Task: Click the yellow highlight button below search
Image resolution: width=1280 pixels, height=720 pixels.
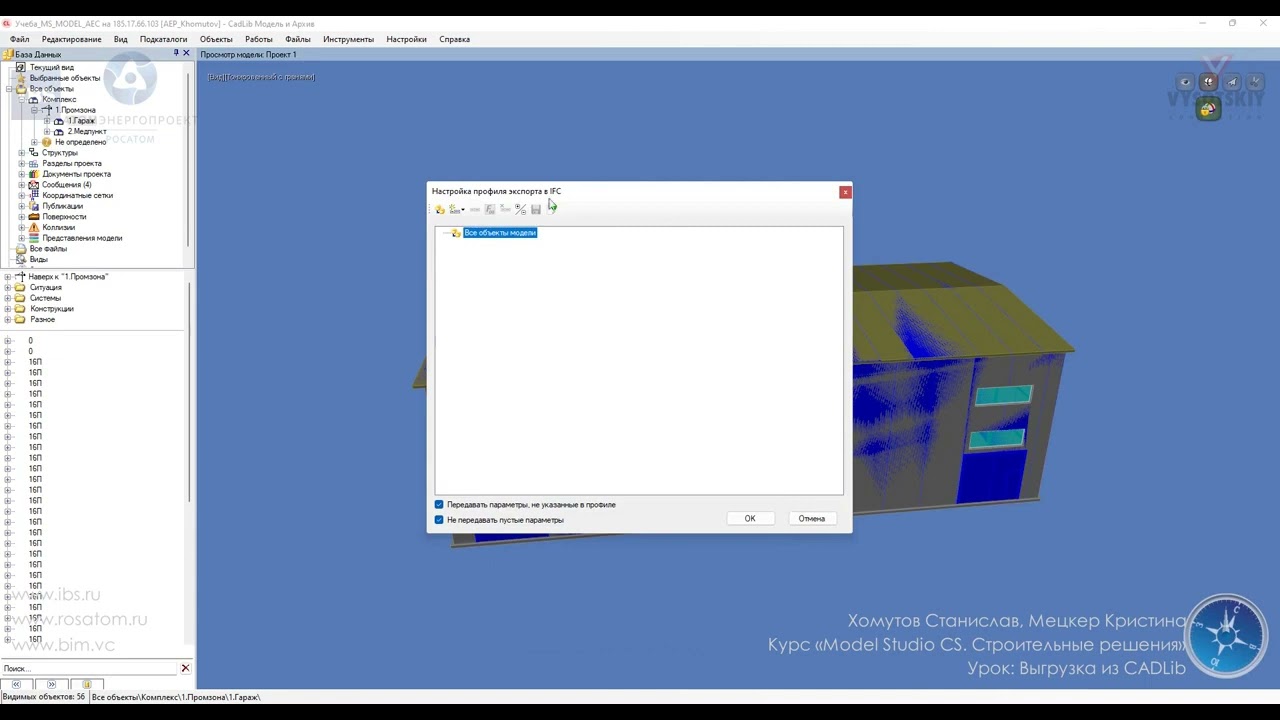Action: (87, 684)
